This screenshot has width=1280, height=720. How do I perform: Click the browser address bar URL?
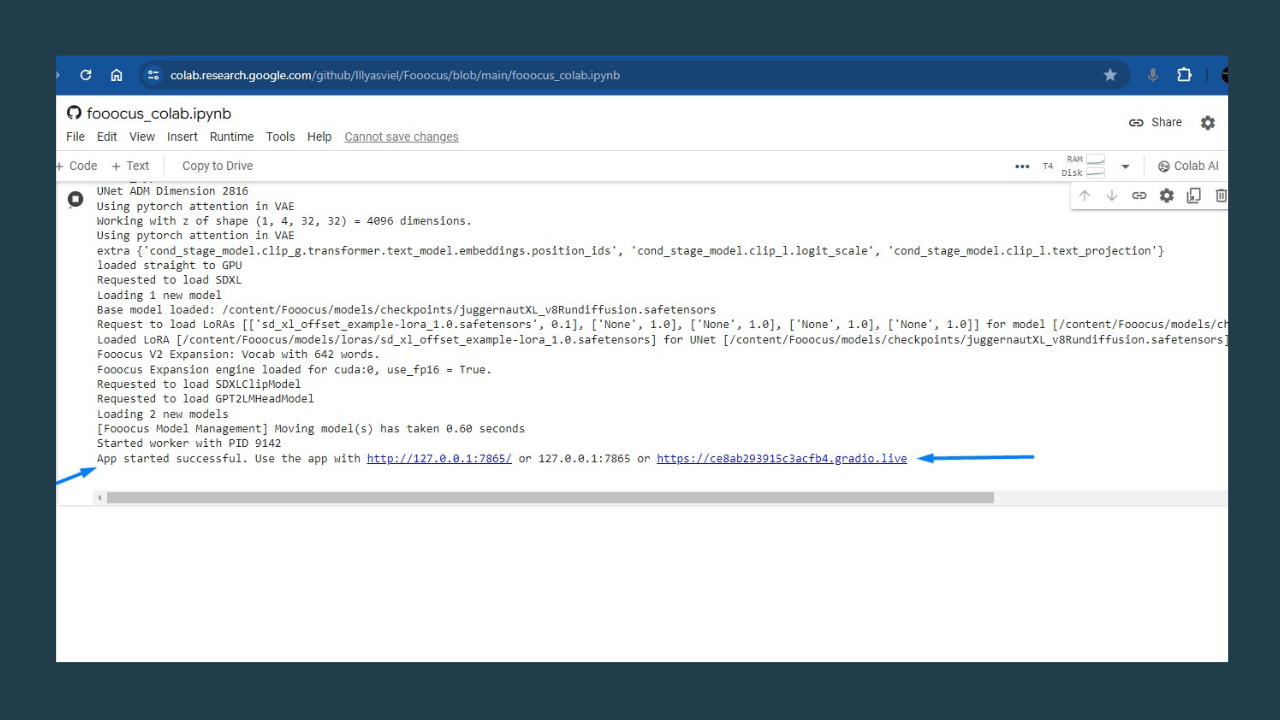395,75
